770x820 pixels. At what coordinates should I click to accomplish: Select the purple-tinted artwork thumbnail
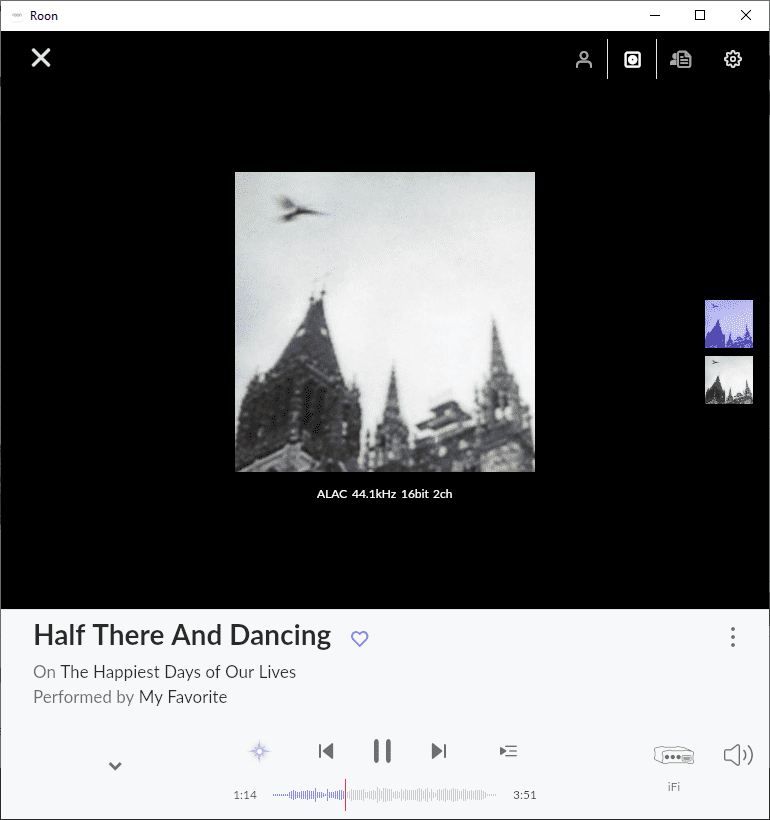coord(729,324)
